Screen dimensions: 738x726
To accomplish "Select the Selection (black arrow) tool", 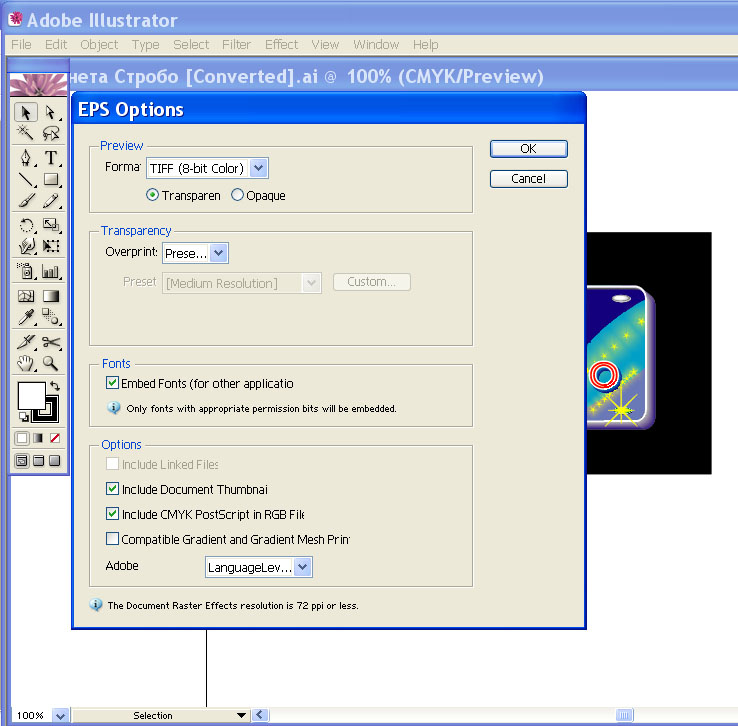I will click(25, 113).
